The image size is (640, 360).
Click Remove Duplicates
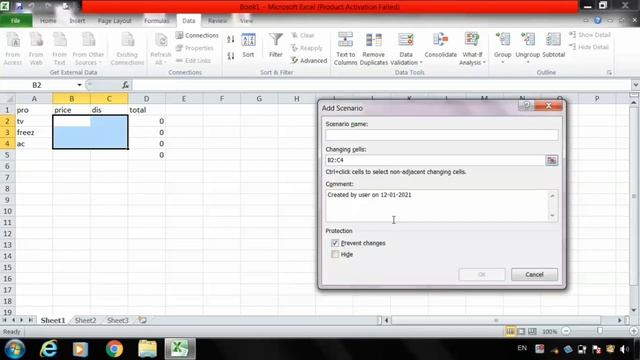click(373, 49)
